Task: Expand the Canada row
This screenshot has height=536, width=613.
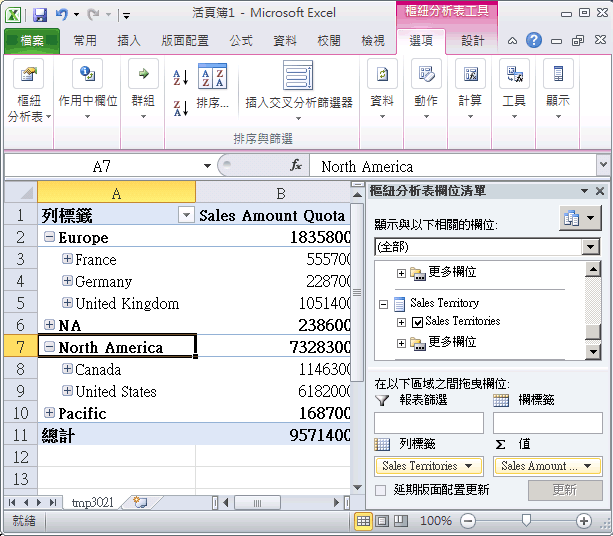Action: coord(67,368)
